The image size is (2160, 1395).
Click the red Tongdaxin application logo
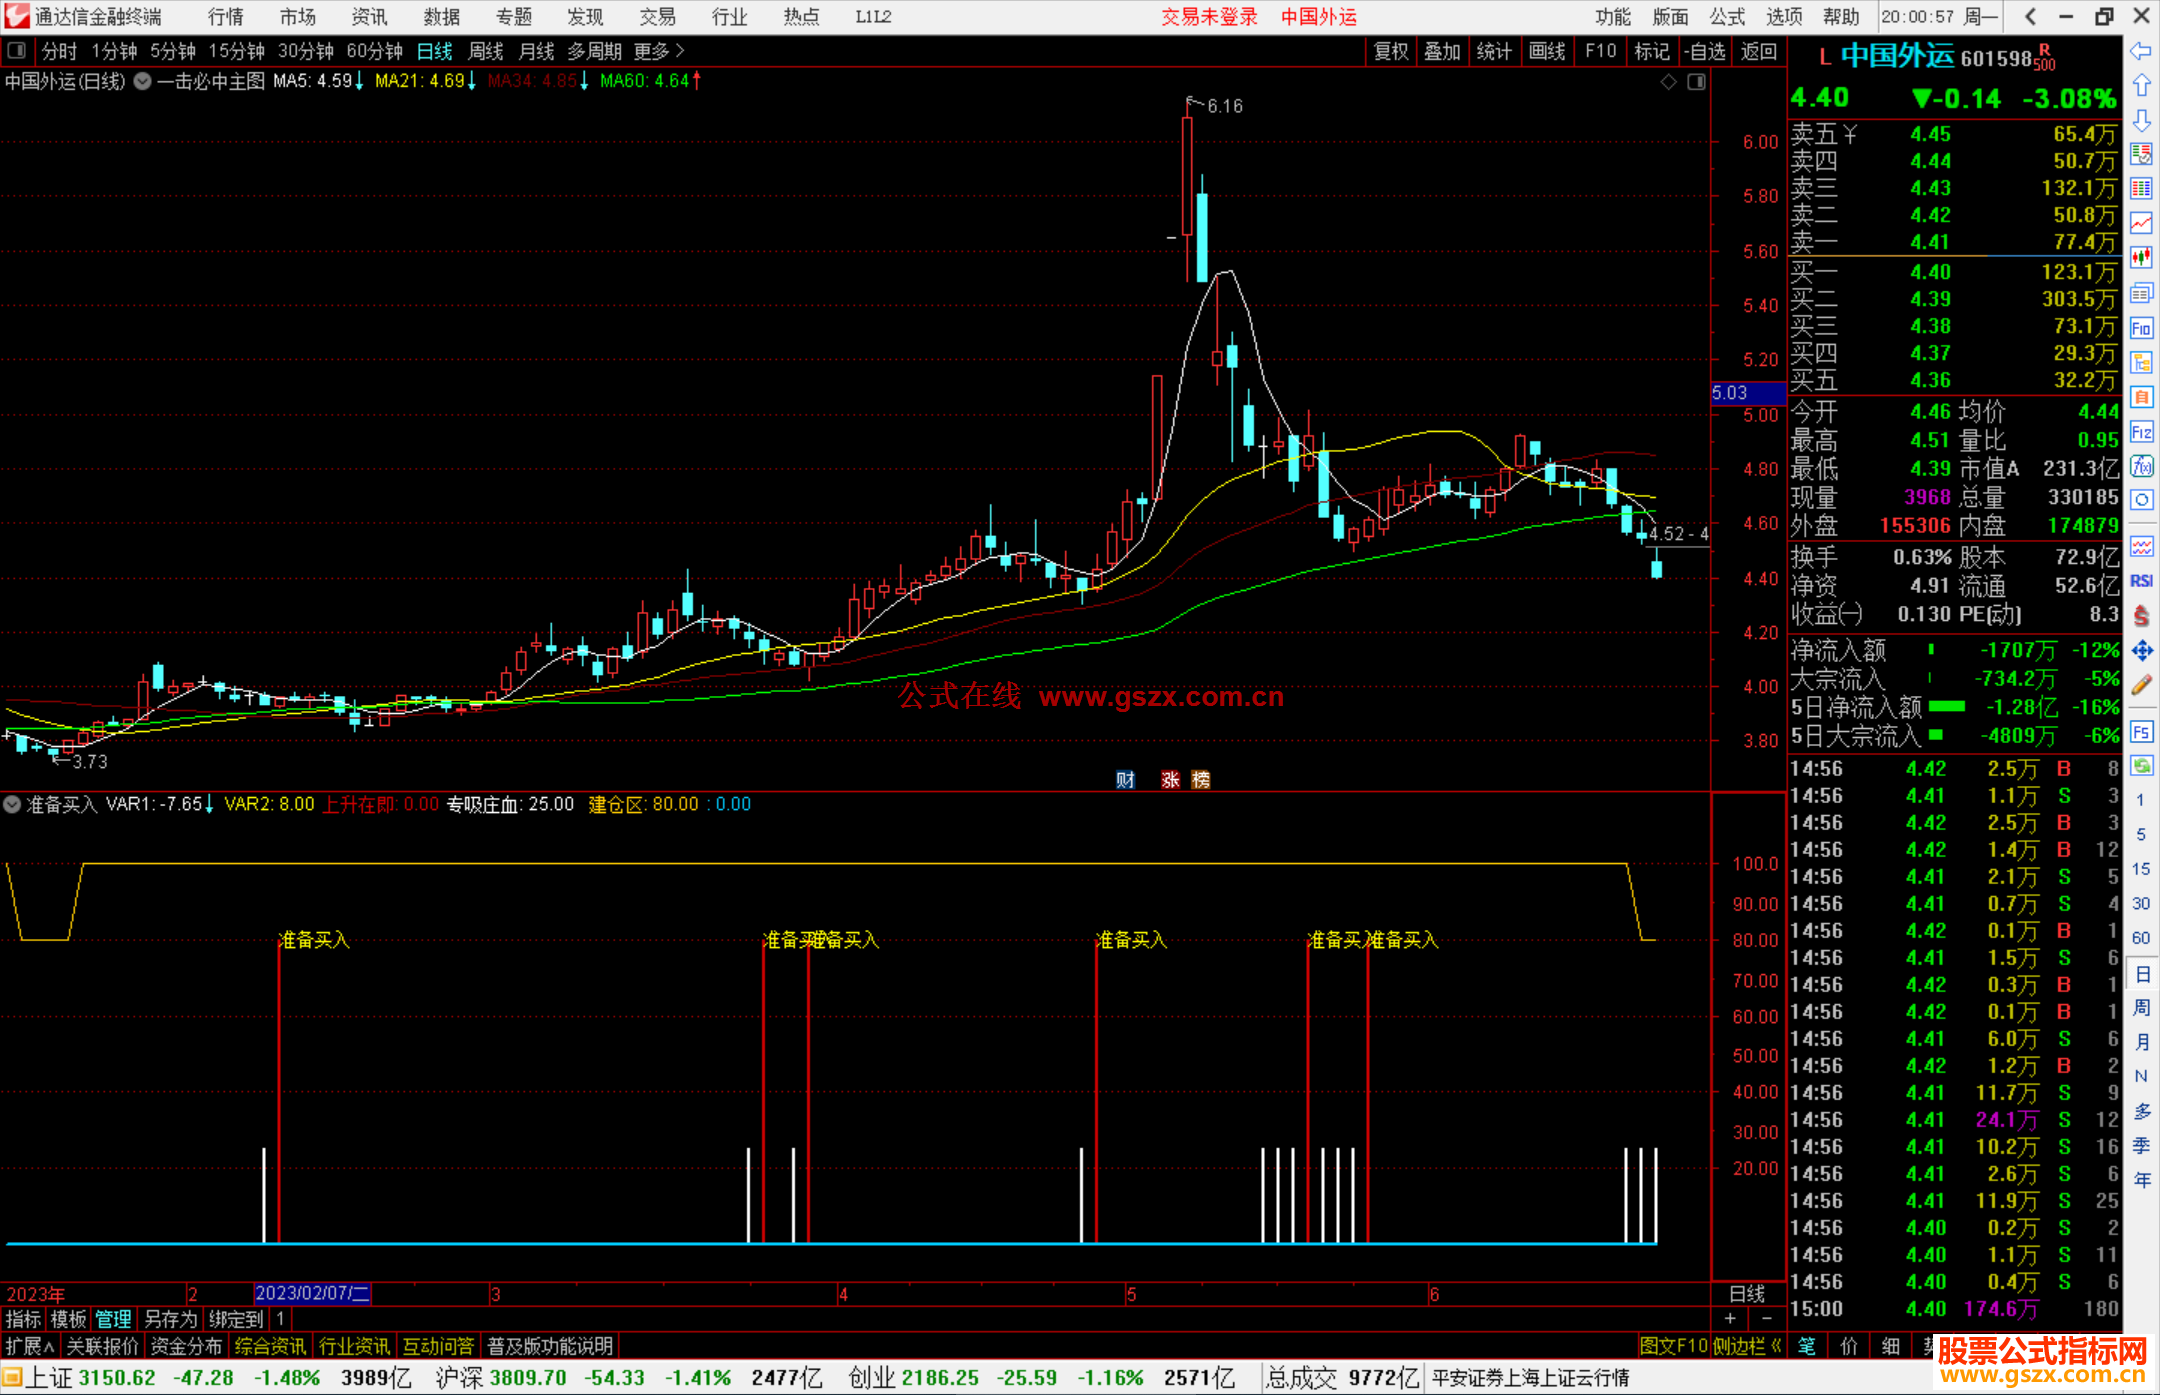pyautogui.click(x=16, y=16)
